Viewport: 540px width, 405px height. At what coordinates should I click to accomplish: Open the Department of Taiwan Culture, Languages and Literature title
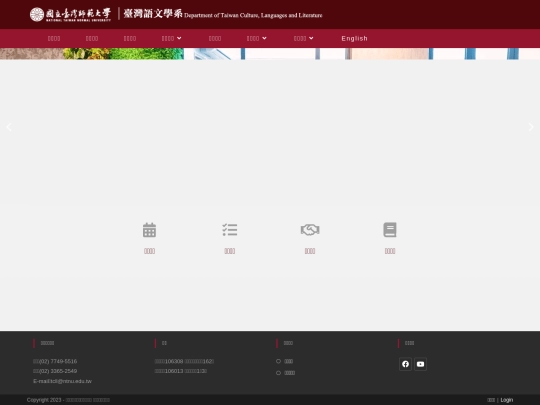[223, 14]
